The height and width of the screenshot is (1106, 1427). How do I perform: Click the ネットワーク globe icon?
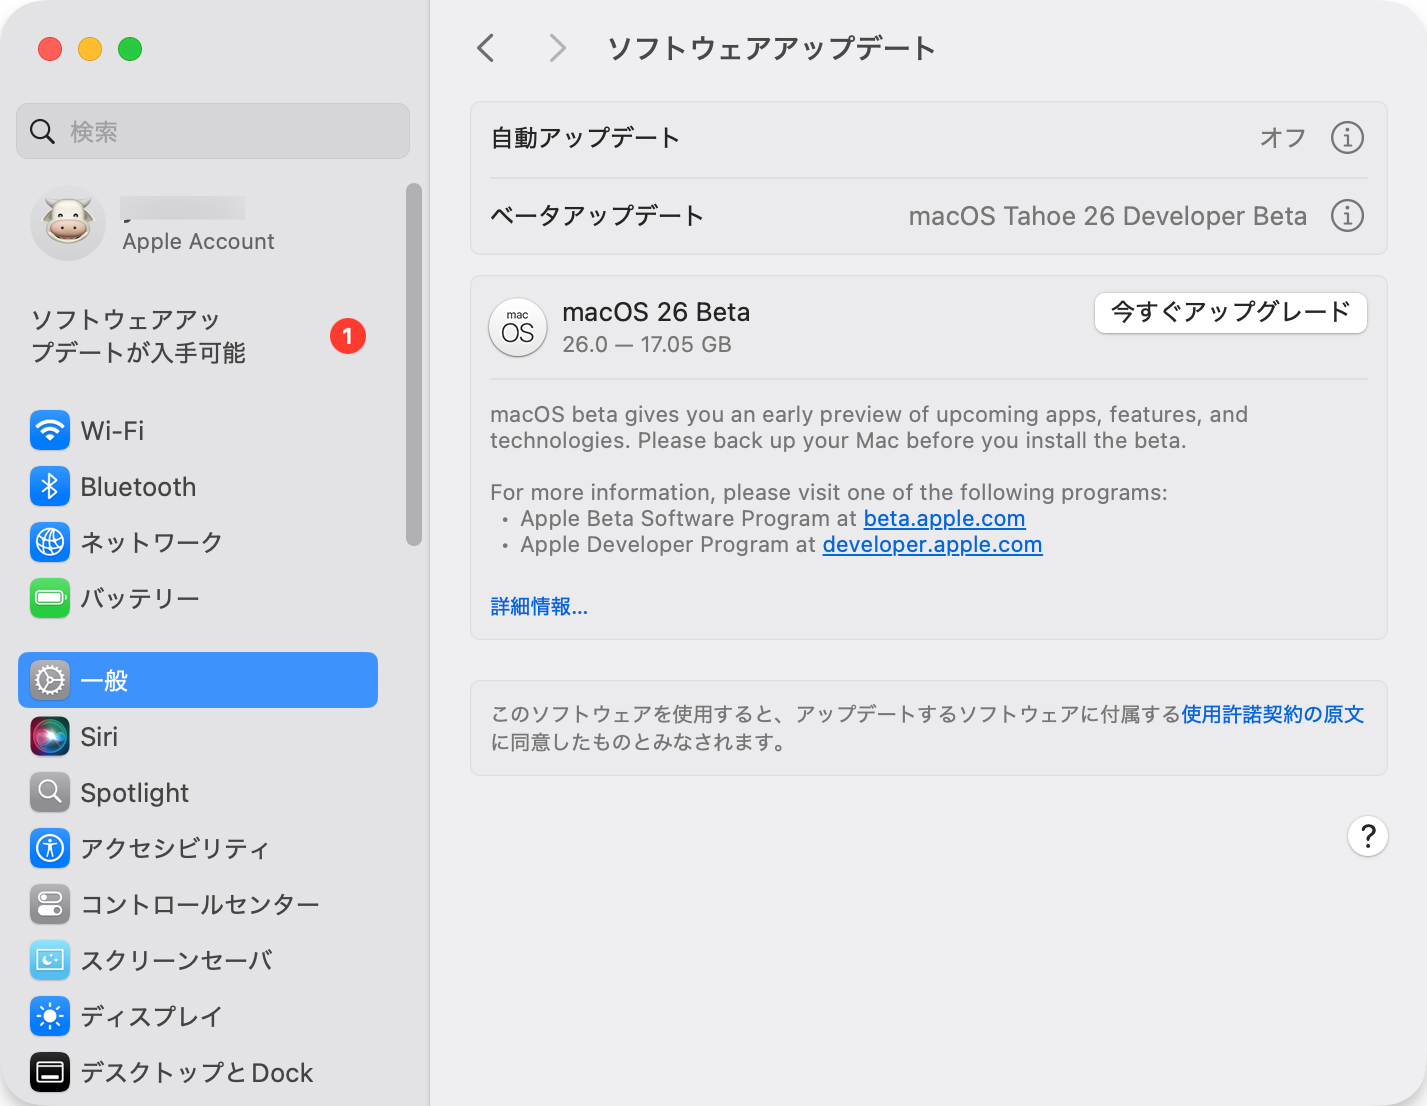[50, 542]
